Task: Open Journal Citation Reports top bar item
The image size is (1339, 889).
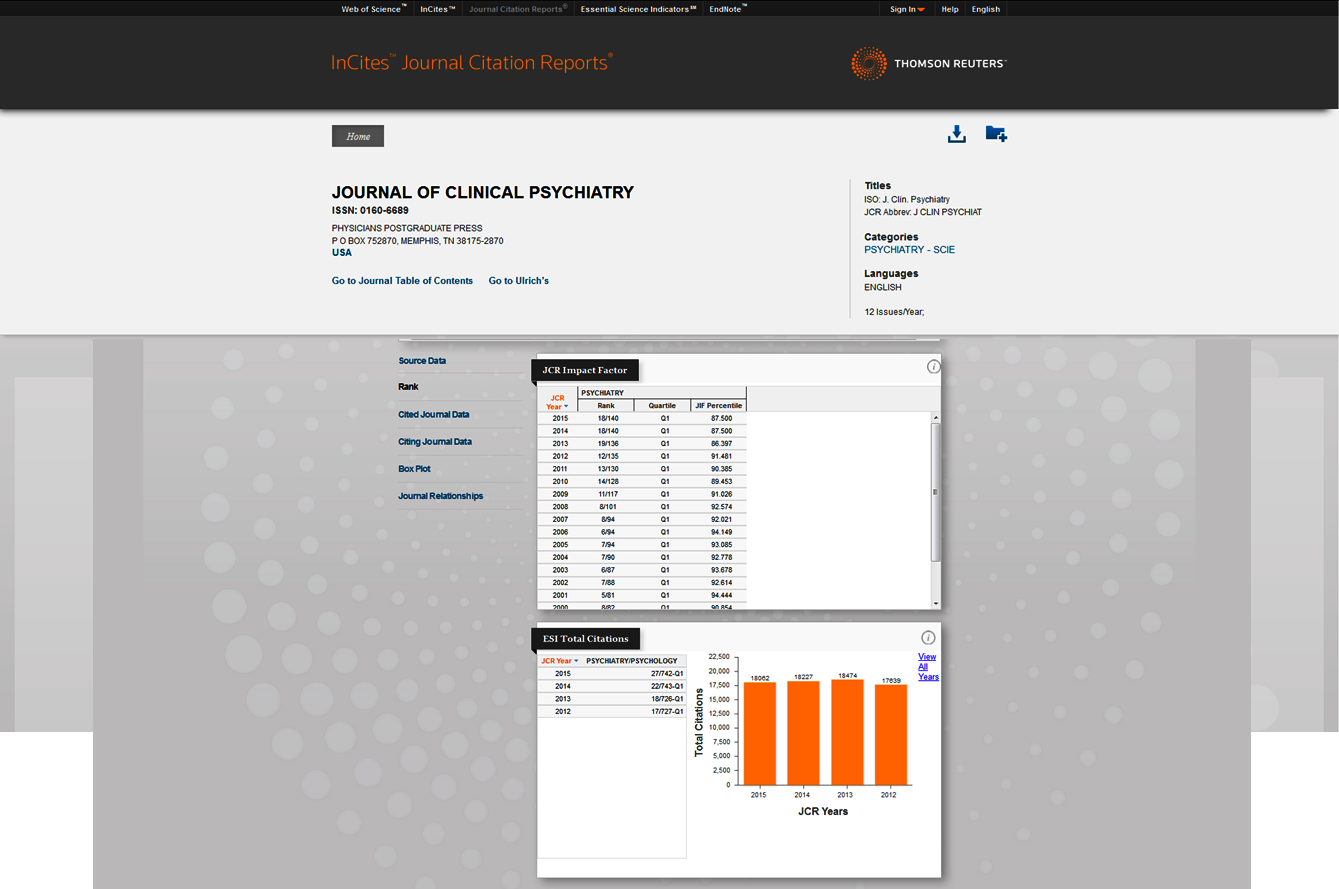Action: 518,9
